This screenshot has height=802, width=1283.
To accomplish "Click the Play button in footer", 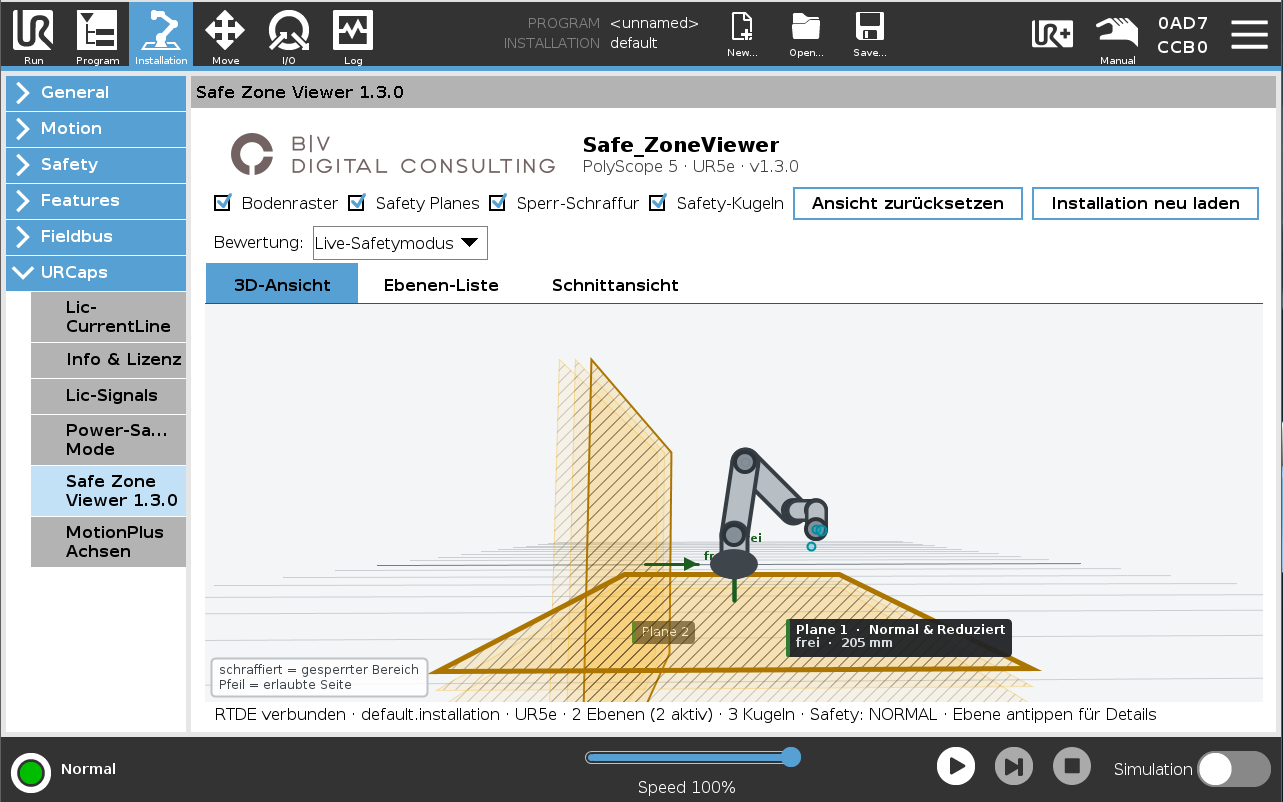I will tap(956, 767).
